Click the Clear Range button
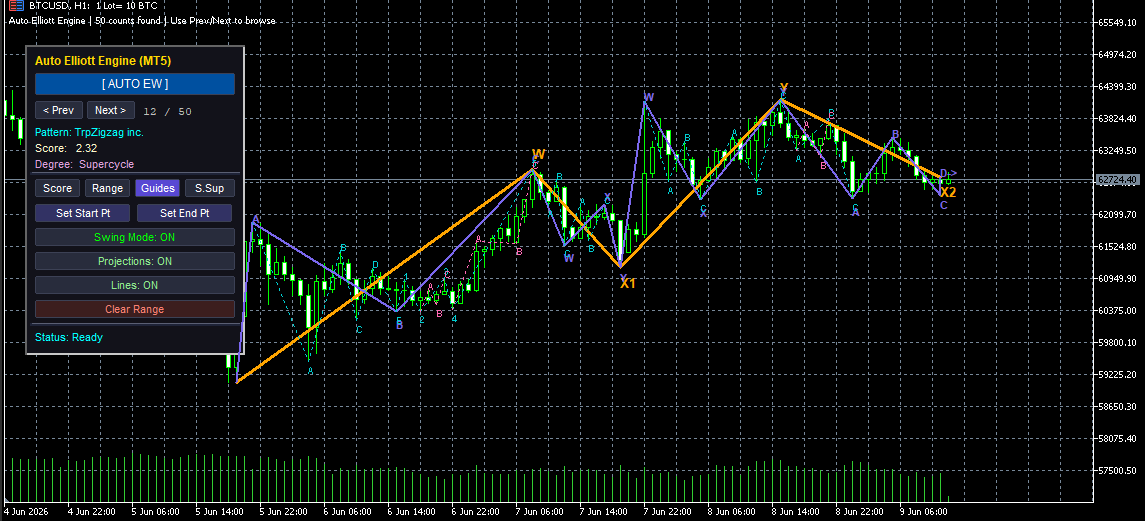Image resolution: width=1145 pixels, height=521 pixels. coord(135,309)
